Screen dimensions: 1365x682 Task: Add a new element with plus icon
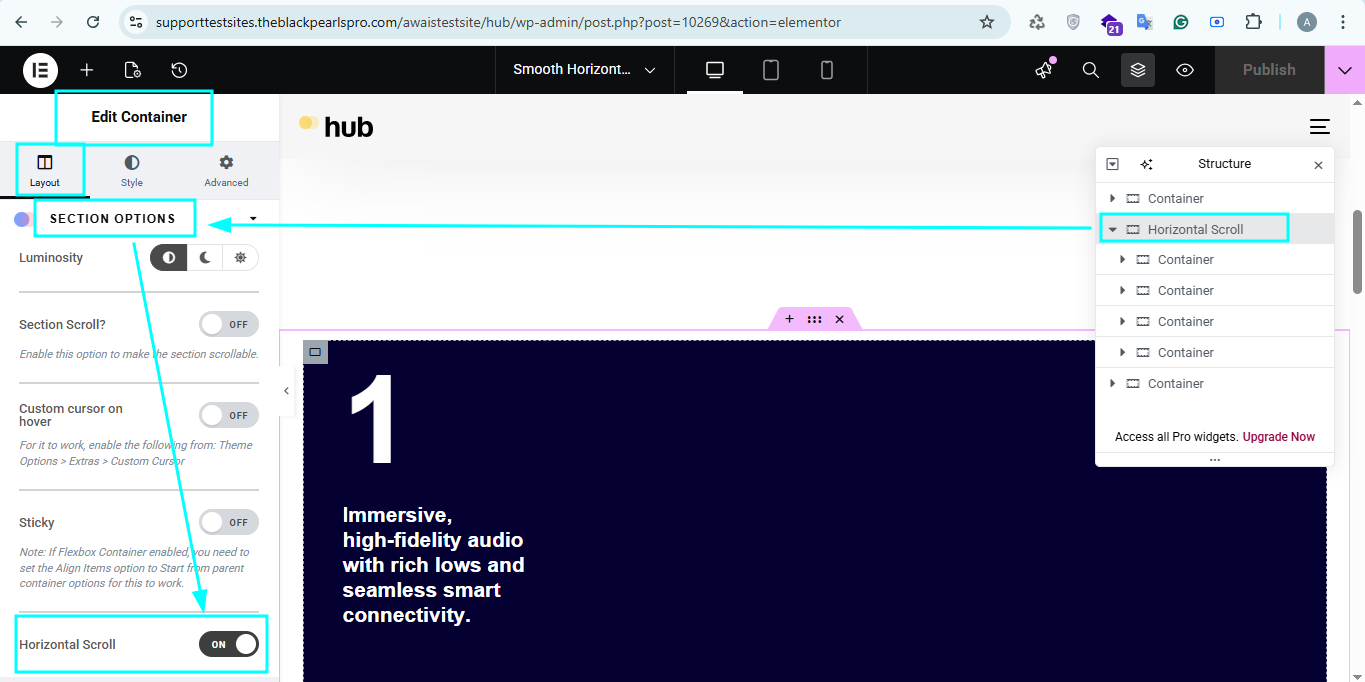87,70
